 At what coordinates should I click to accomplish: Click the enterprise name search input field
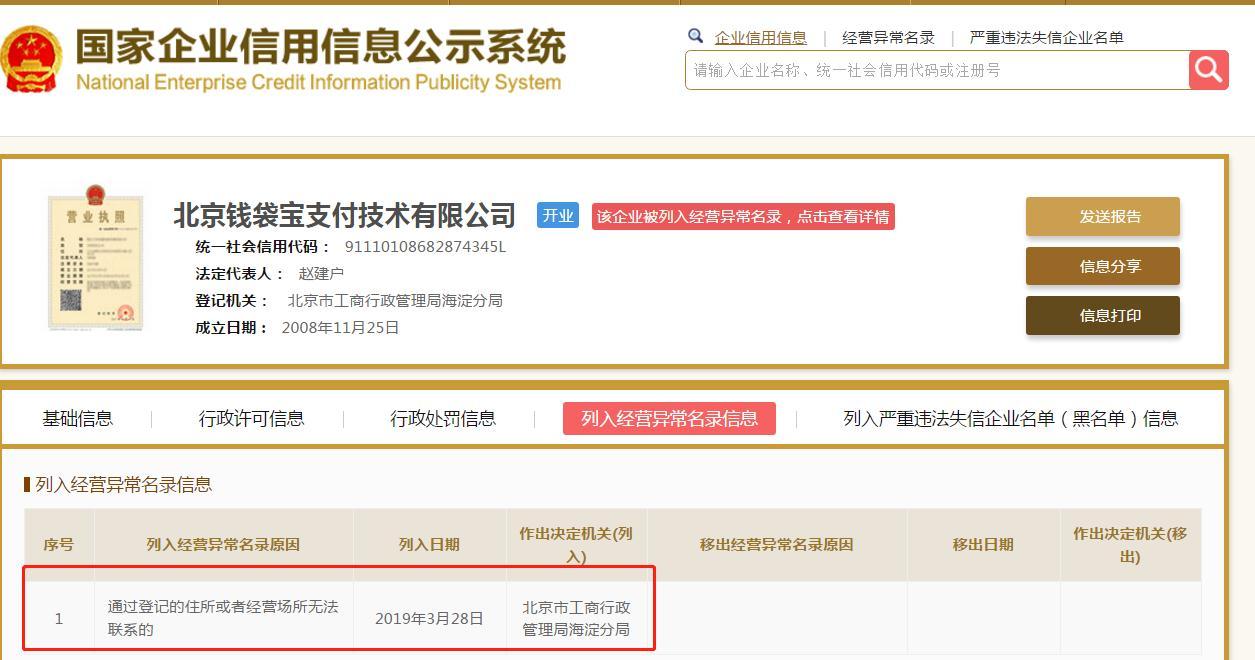[x=936, y=70]
